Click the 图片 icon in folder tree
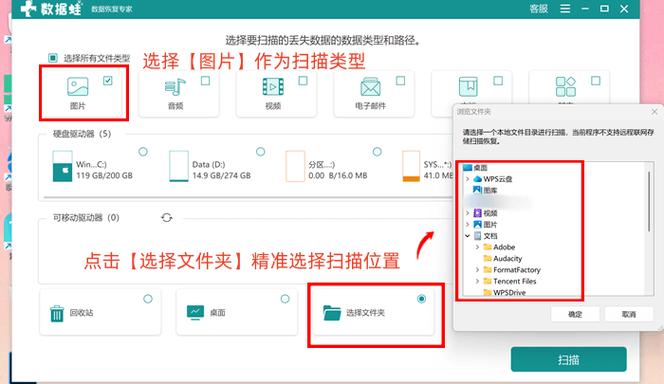Viewport: 664px width, 384px height. [478, 224]
